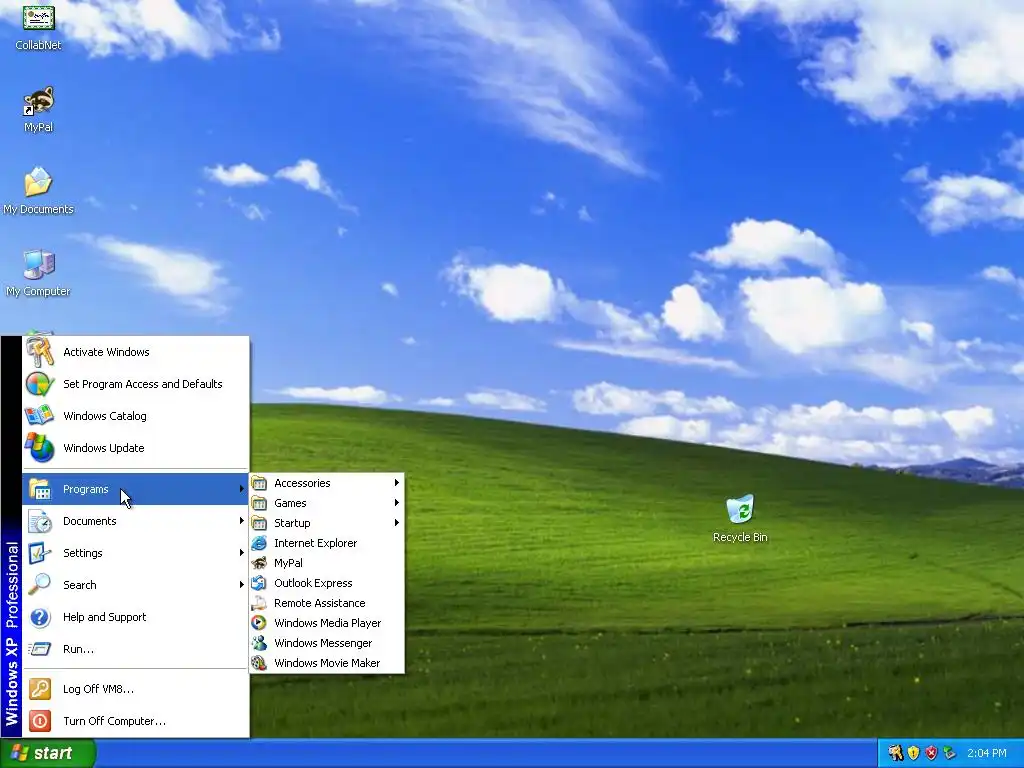Expand the Startup submenu arrow
This screenshot has height=768, width=1024.
[396, 523]
